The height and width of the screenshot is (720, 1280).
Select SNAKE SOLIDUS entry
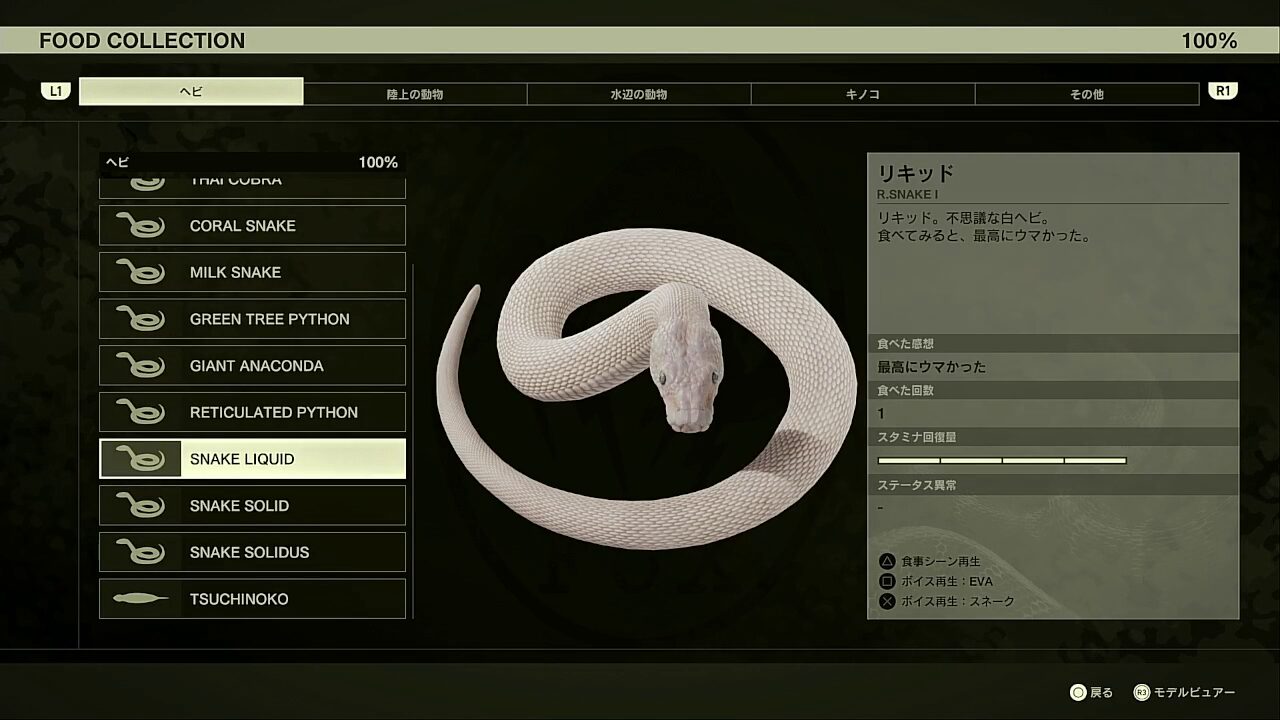tap(252, 552)
